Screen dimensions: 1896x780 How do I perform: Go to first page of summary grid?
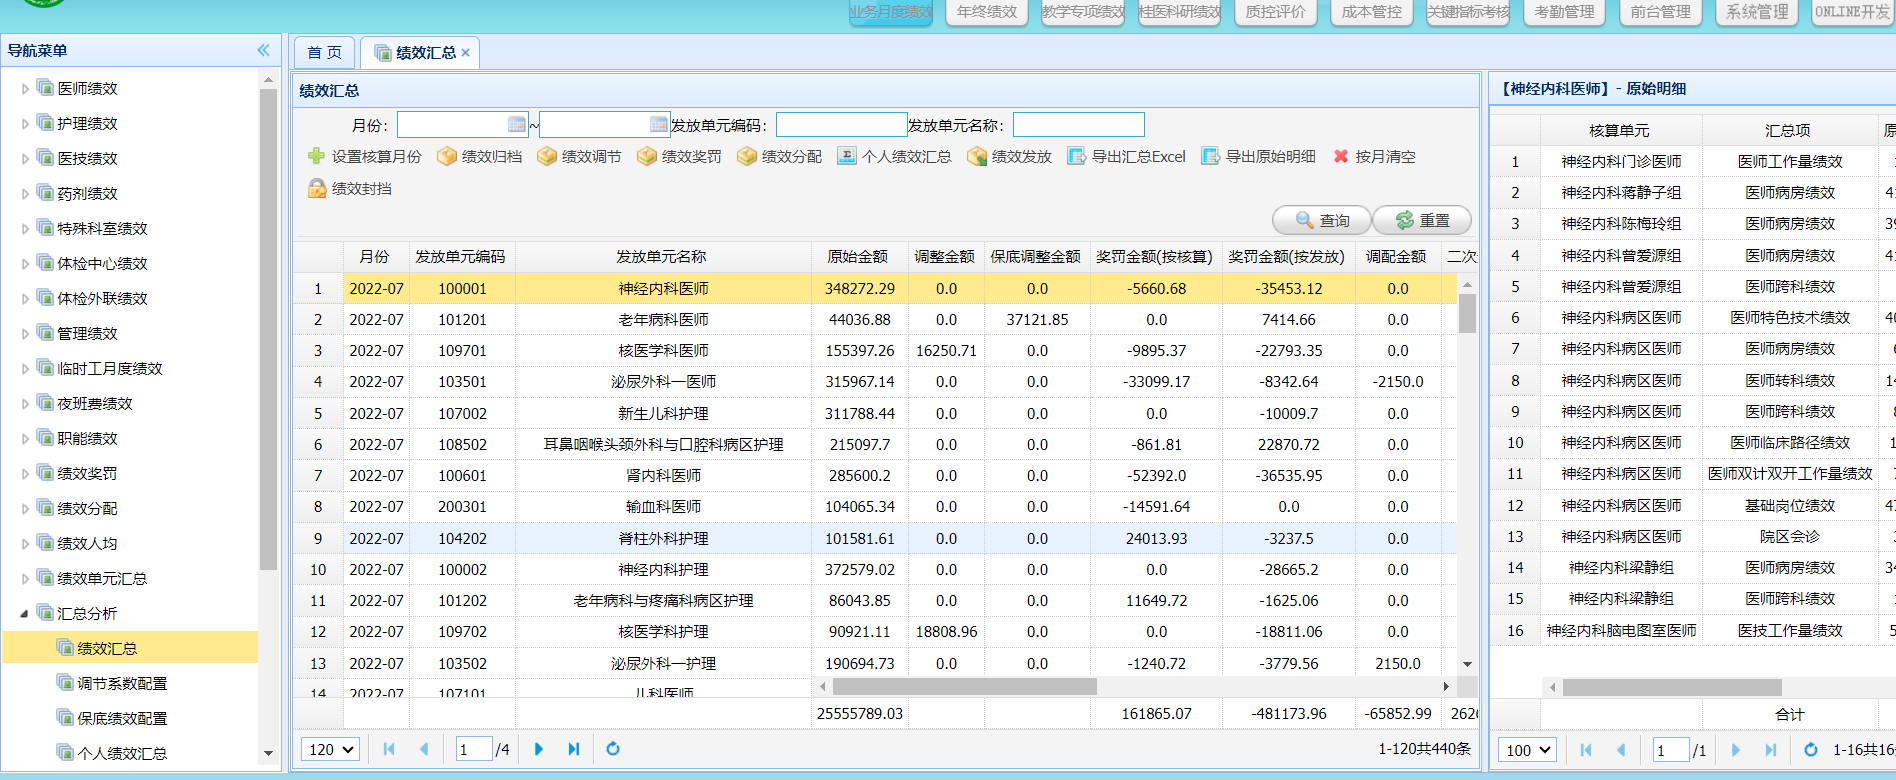click(x=389, y=749)
